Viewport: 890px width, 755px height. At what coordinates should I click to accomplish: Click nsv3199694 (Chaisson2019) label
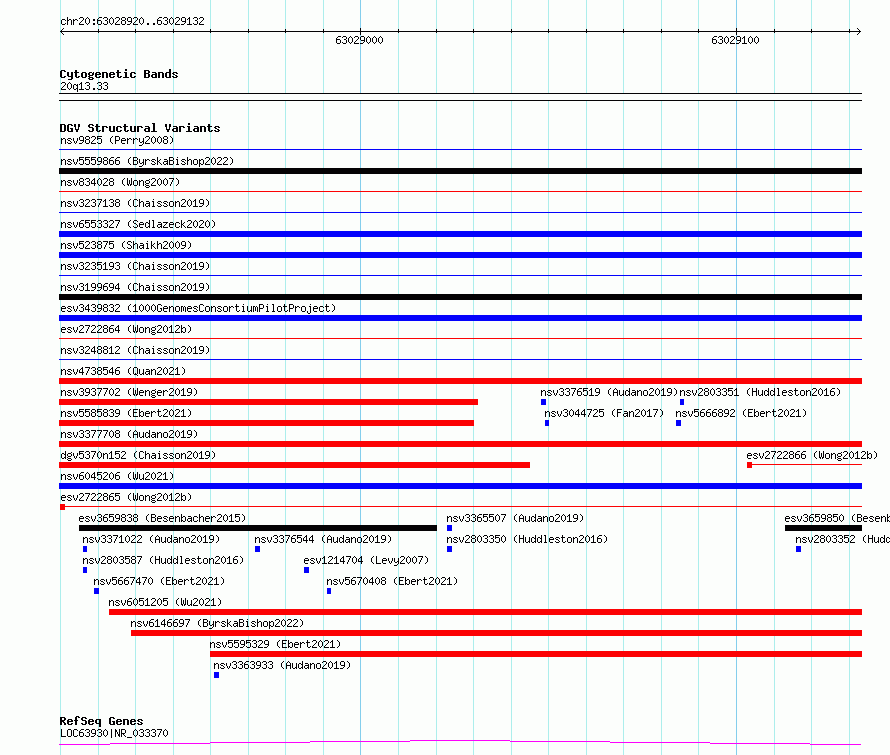(135, 287)
